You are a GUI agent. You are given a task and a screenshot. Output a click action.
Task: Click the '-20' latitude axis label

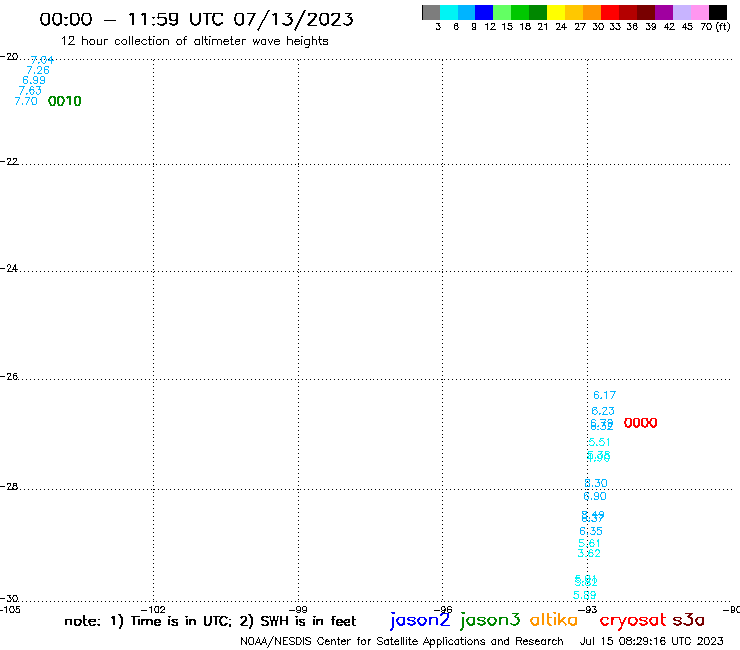click(x=9, y=57)
